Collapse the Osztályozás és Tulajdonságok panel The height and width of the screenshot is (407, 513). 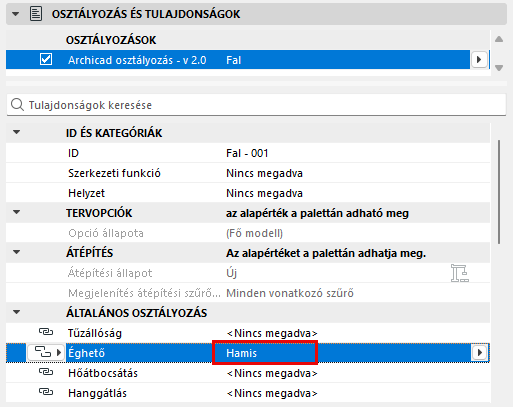tap(15, 14)
